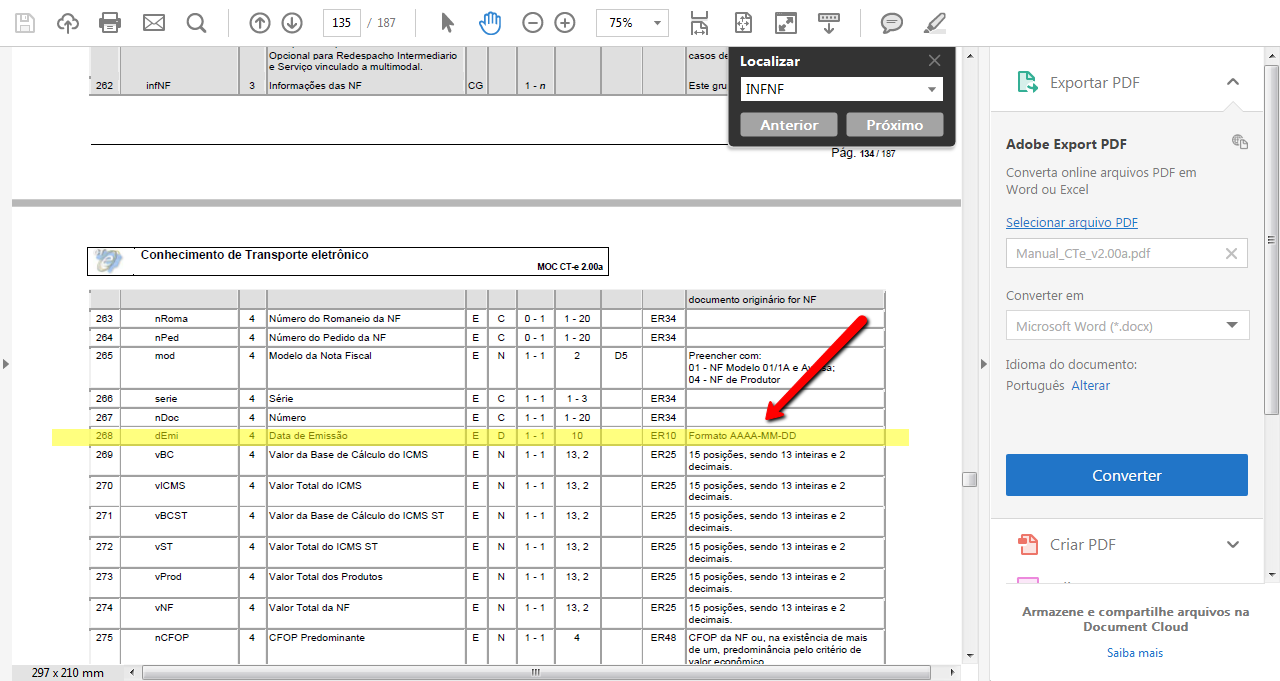
Task: Select the Hand pan tool
Action: click(x=489, y=22)
